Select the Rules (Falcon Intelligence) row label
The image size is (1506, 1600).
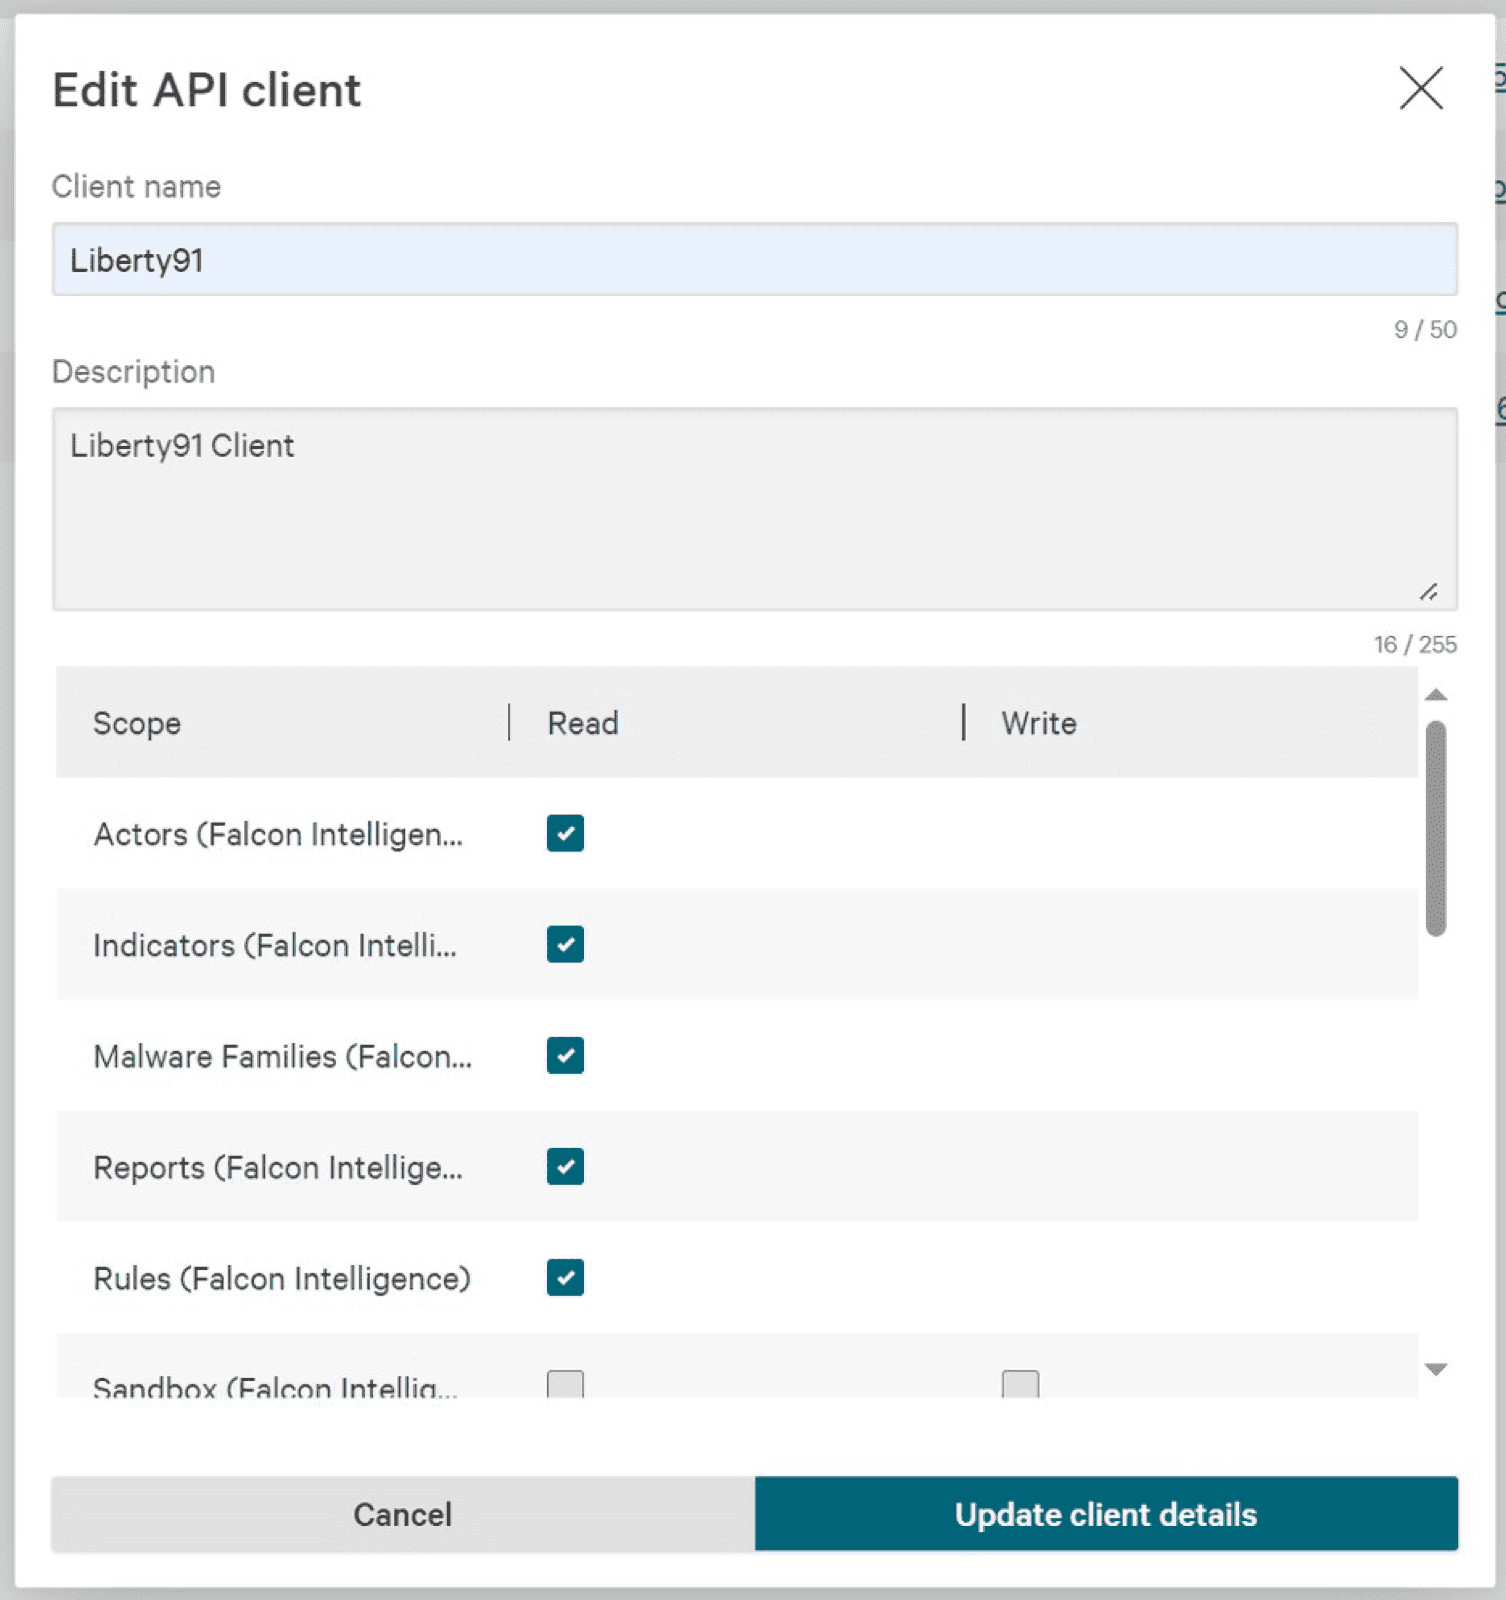tap(282, 1278)
